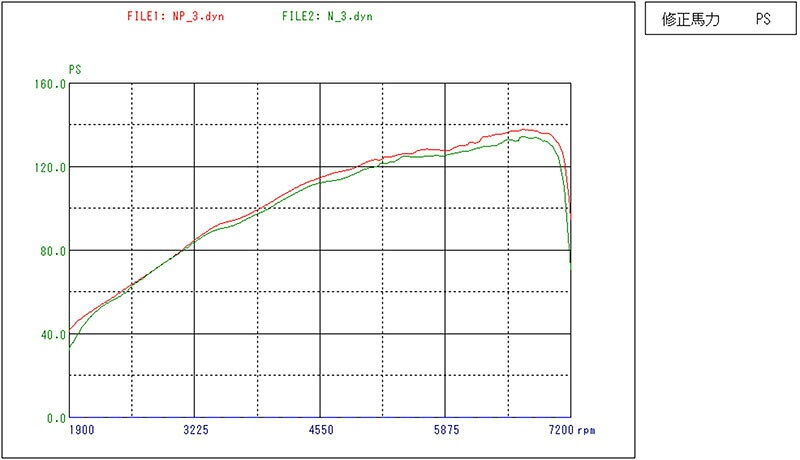
Task: Select the 3225 x-axis tick label
Action: (195, 431)
